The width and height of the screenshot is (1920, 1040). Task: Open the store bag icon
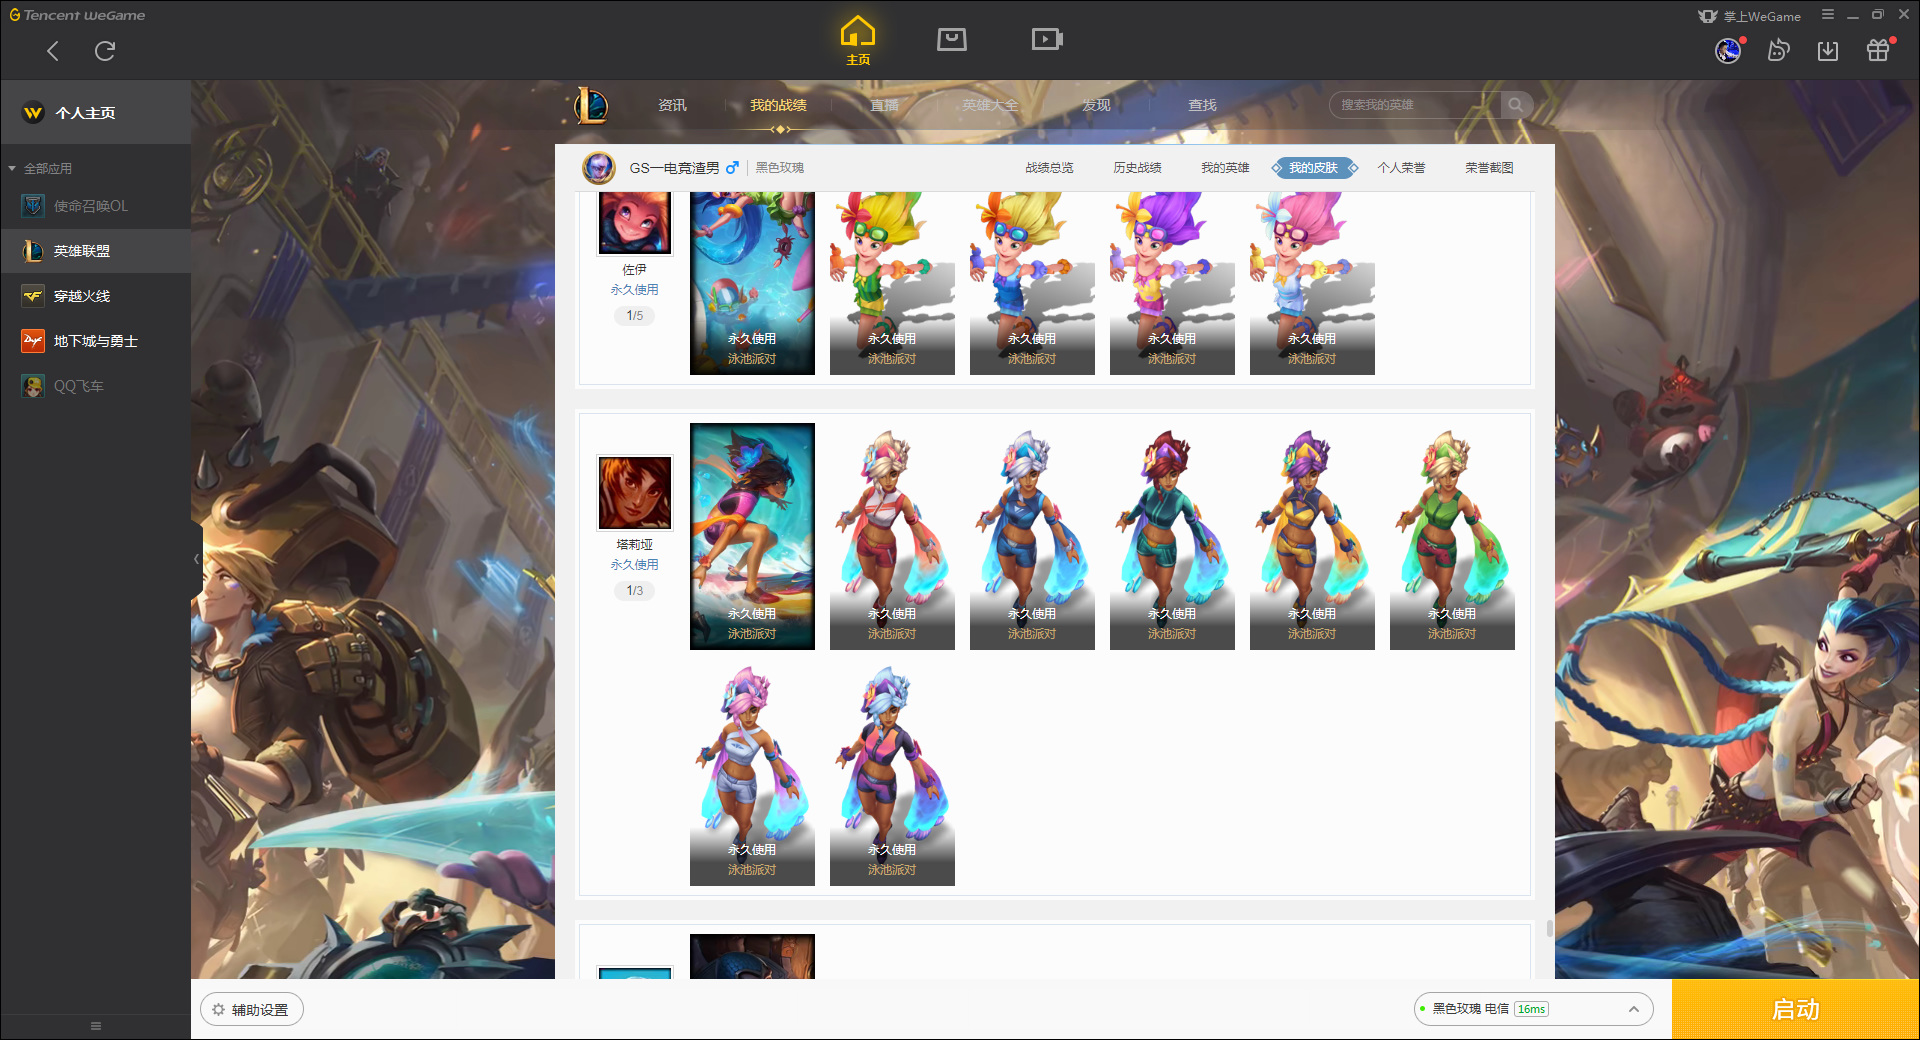952,40
